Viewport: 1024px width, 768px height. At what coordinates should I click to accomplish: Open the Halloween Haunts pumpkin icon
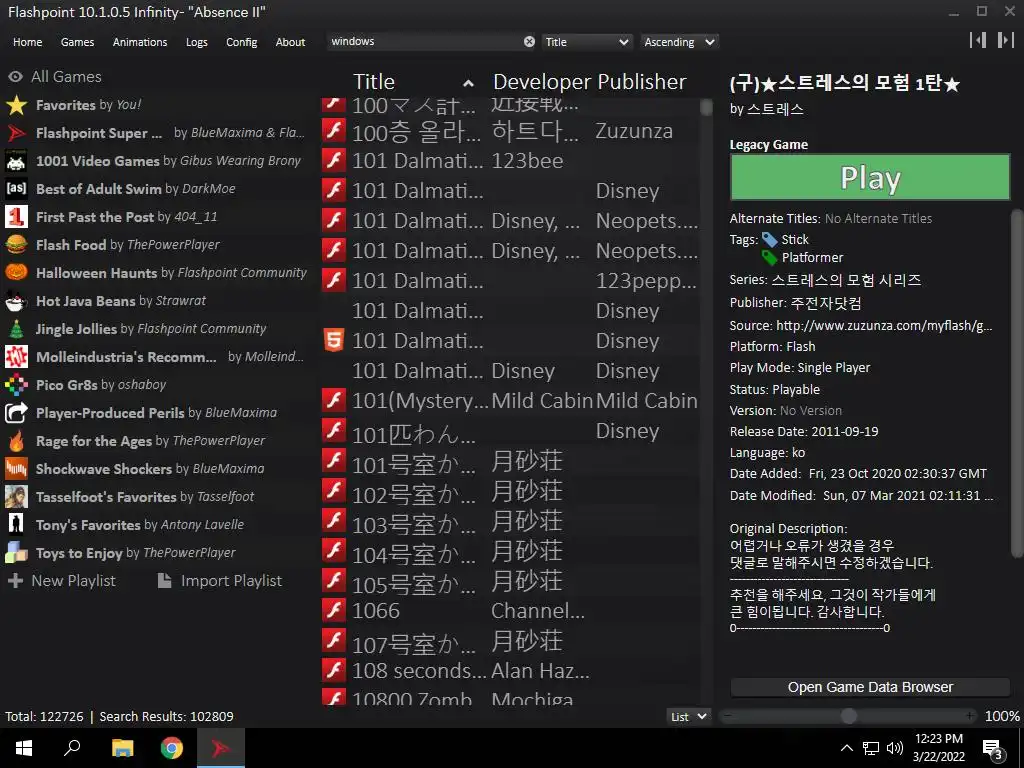tap(16, 272)
